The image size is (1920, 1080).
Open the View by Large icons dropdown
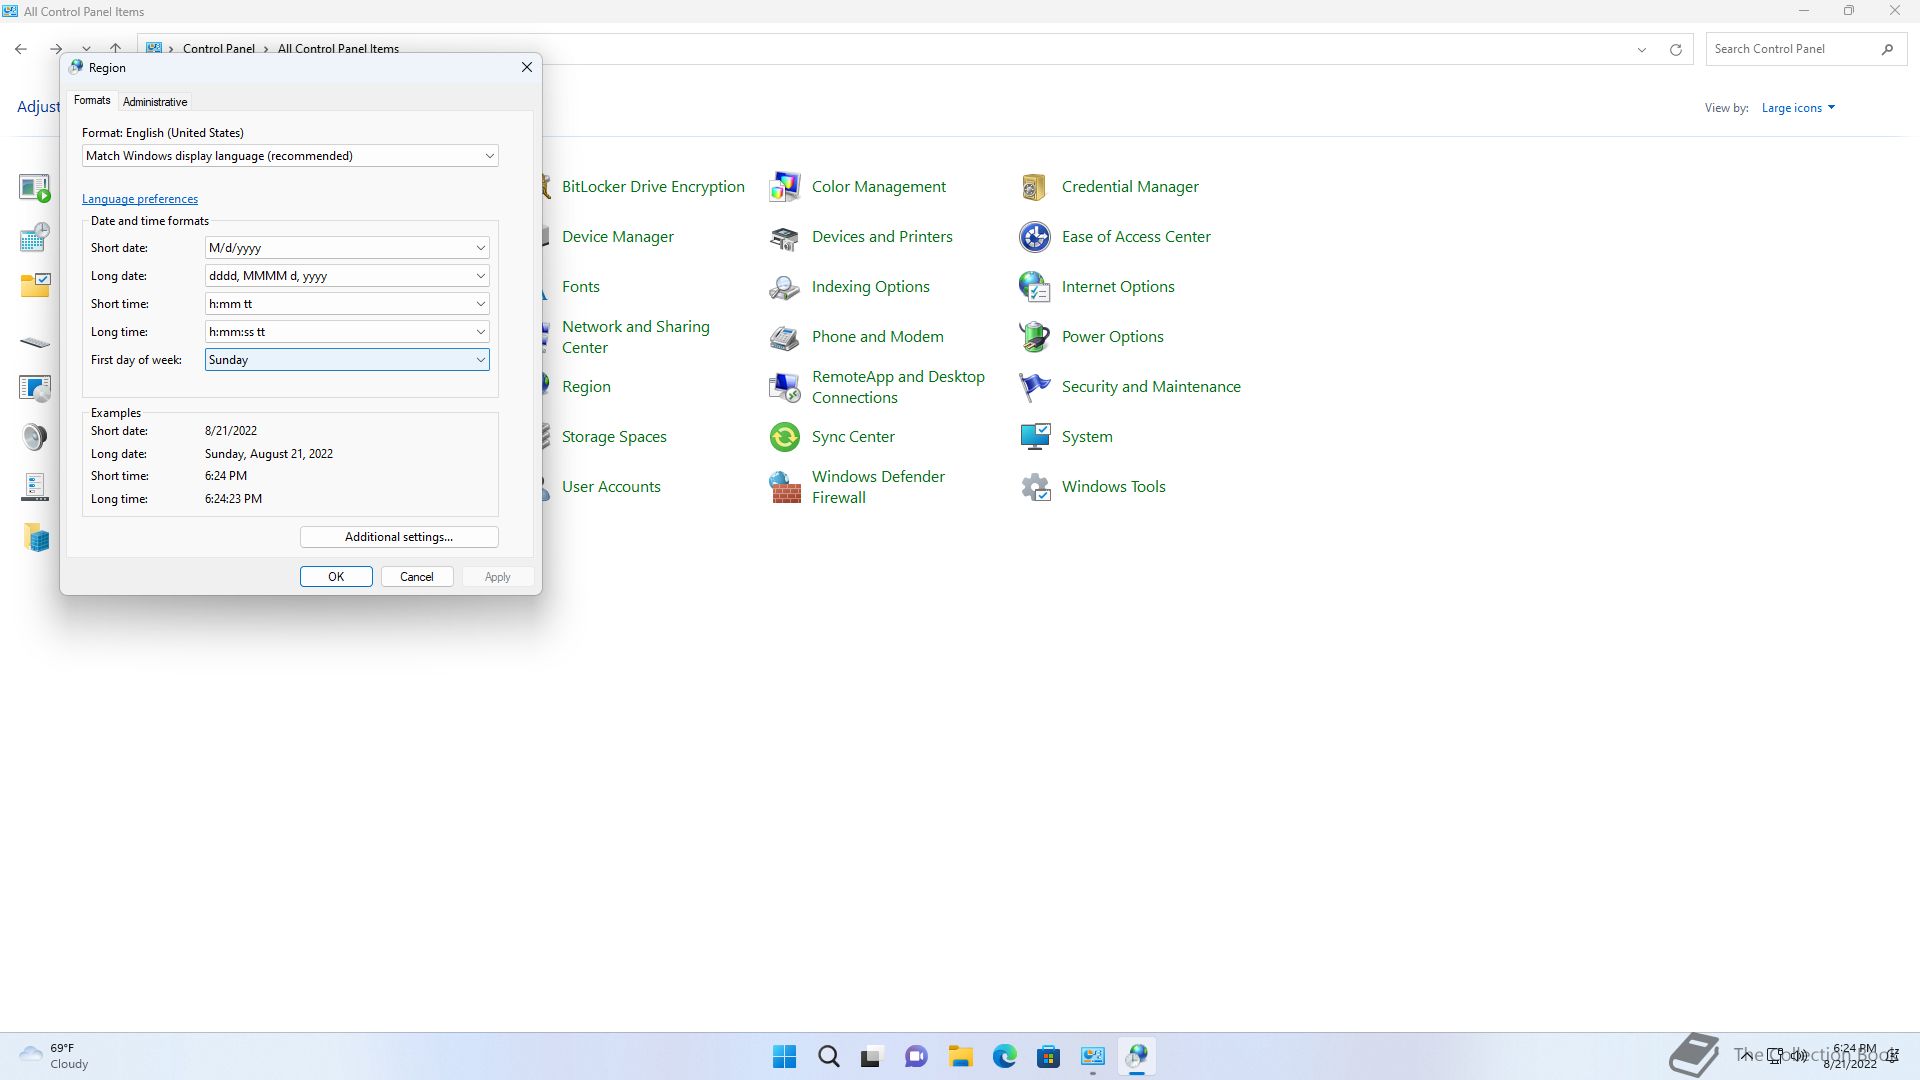pos(1798,108)
